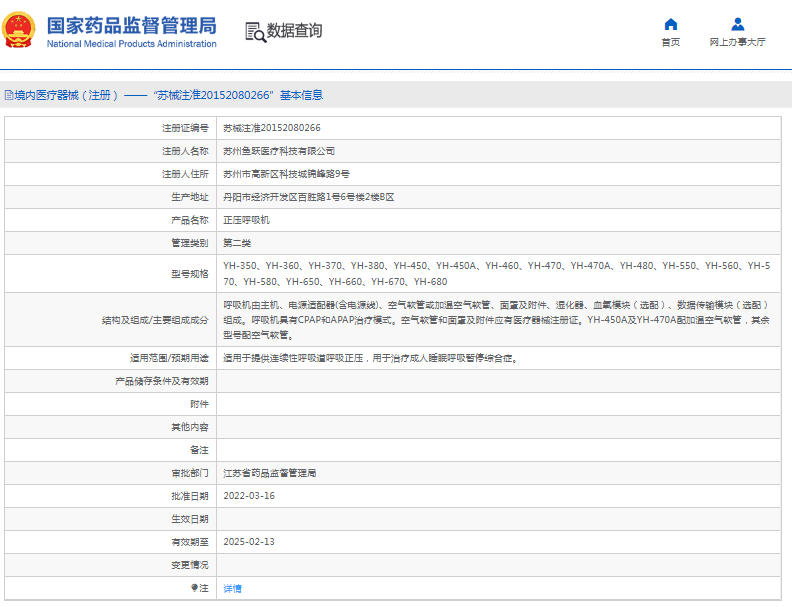Select expiry date 2025-02-13
This screenshot has width=792, height=607.
pyautogui.click(x=249, y=542)
